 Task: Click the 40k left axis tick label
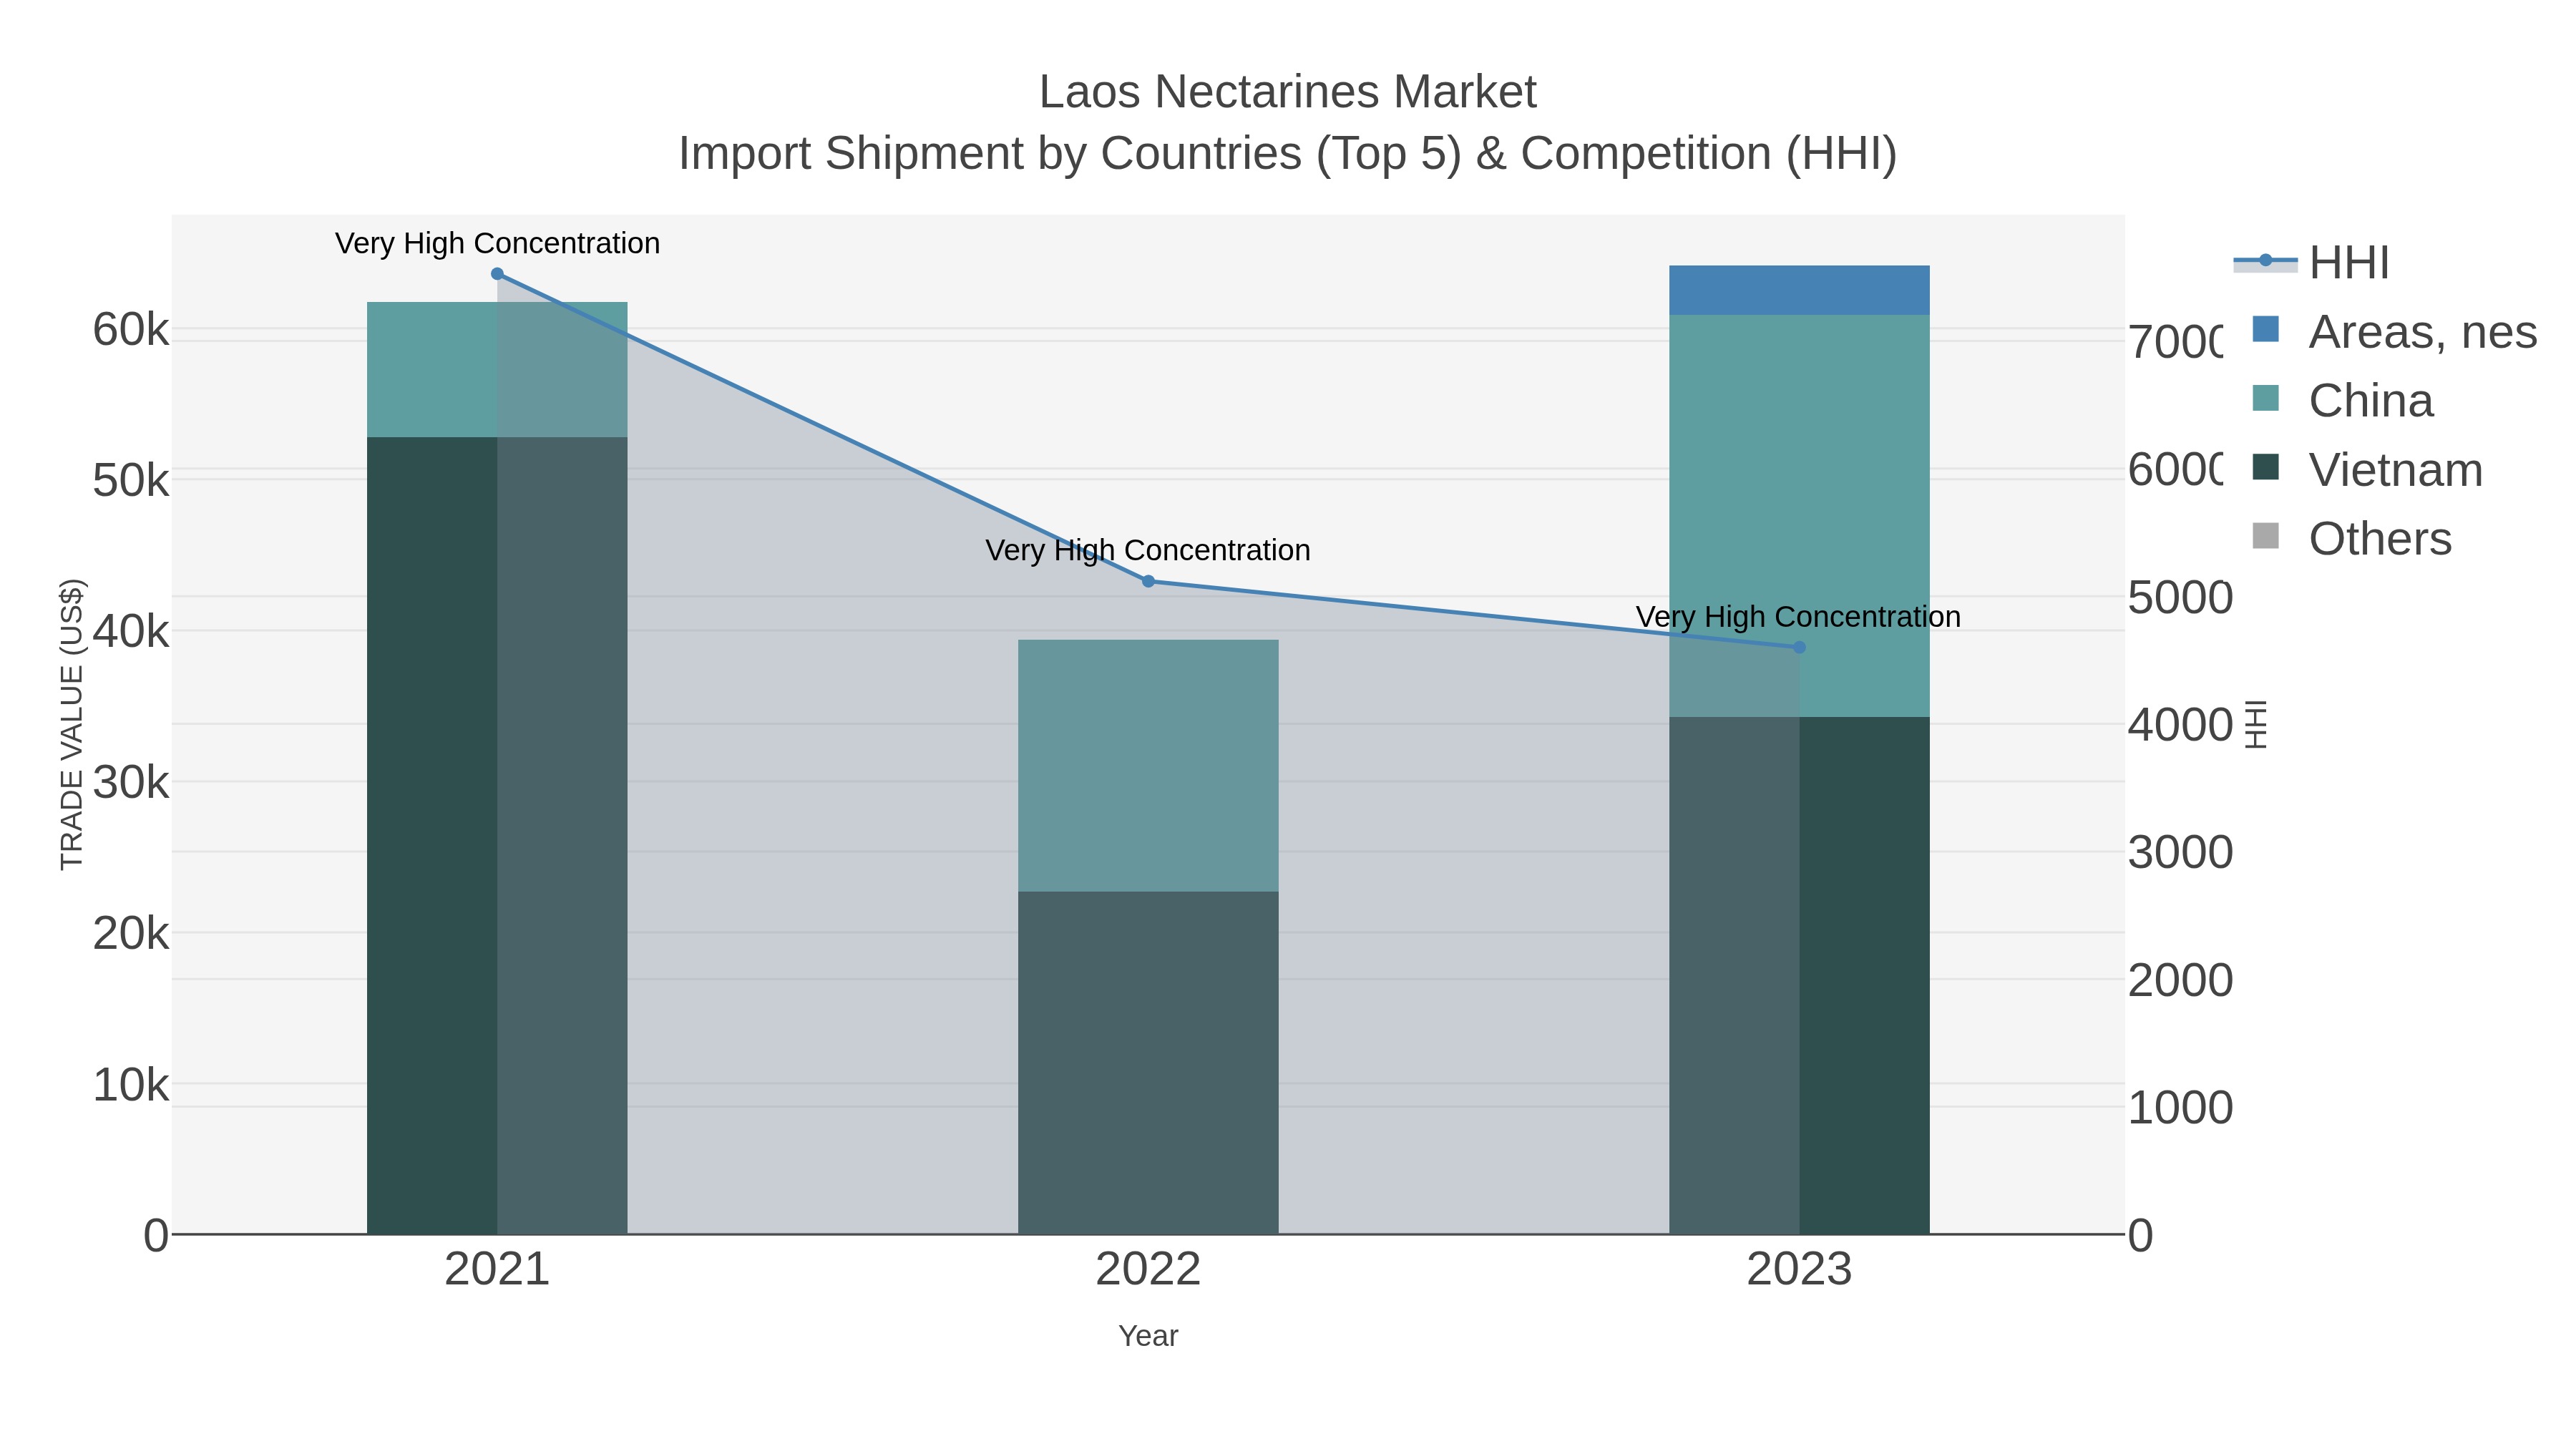point(131,632)
